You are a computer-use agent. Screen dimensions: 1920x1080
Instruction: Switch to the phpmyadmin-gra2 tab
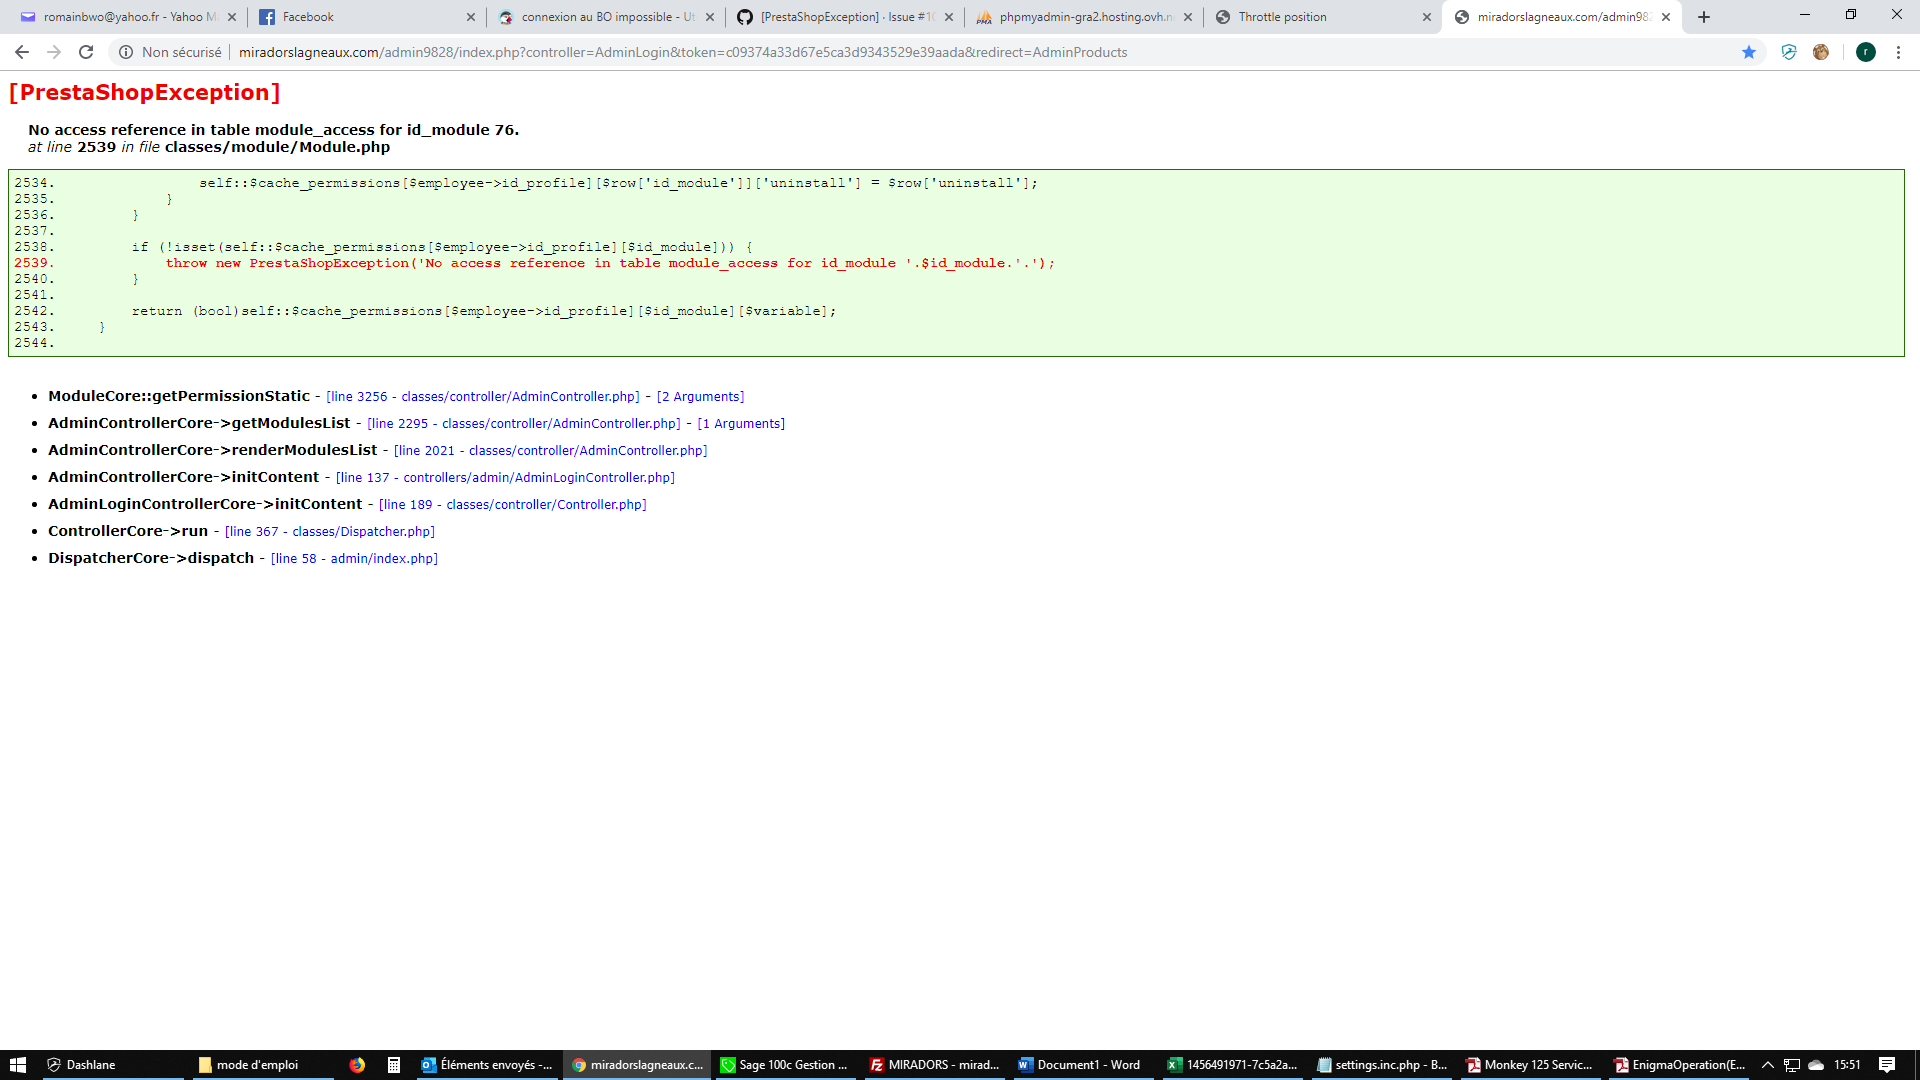click(x=1084, y=17)
